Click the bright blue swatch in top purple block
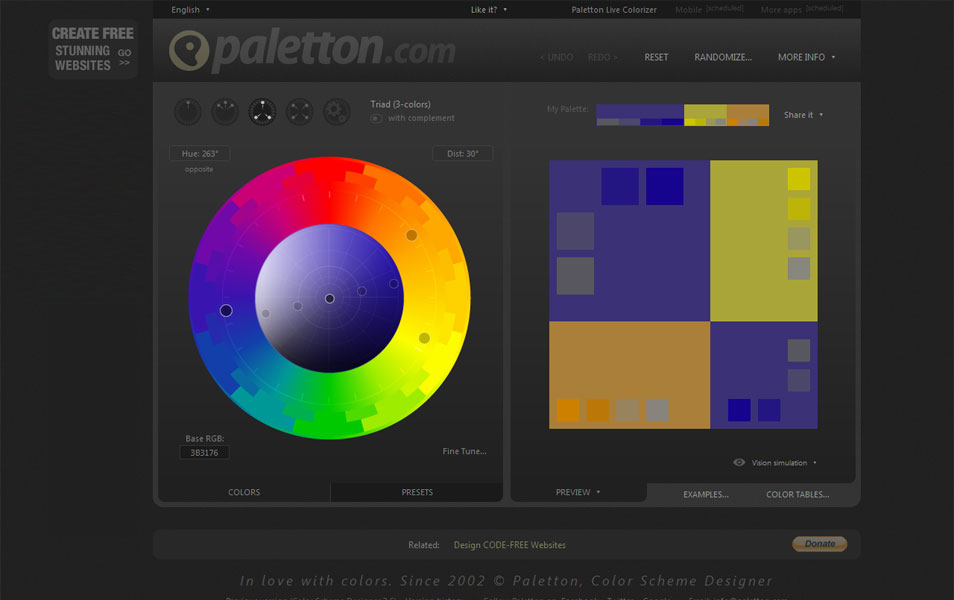Image resolution: width=954 pixels, height=600 pixels. 664,186
